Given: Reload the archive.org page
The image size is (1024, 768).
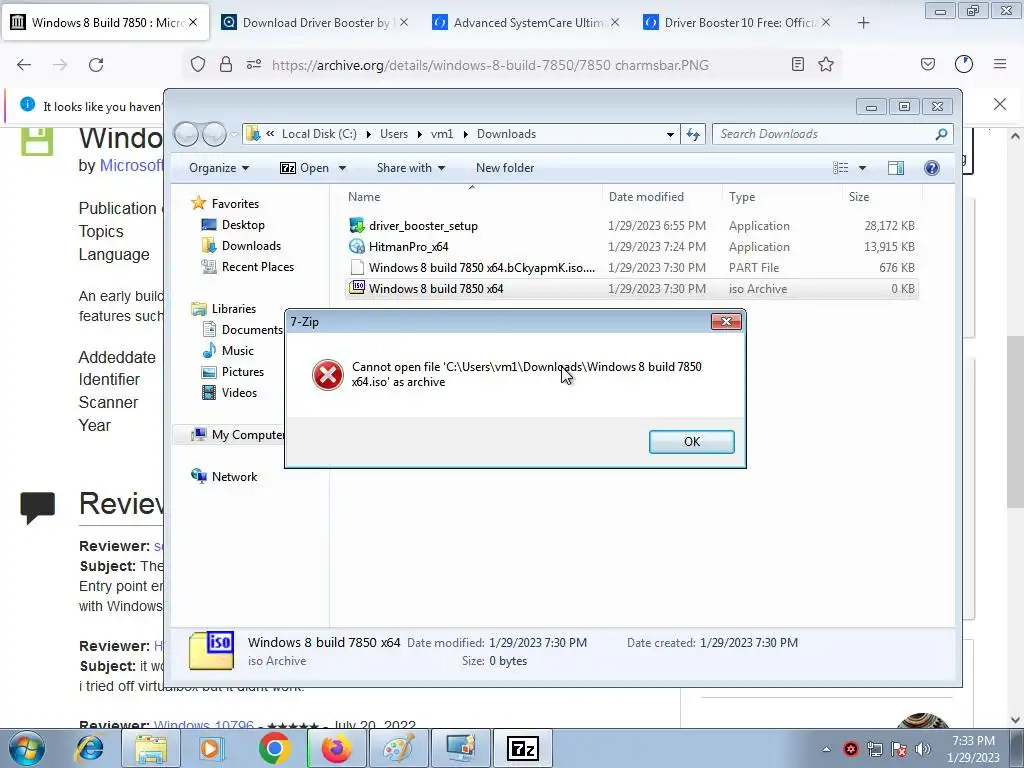Looking at the screenshot, I should coord(96,65).
